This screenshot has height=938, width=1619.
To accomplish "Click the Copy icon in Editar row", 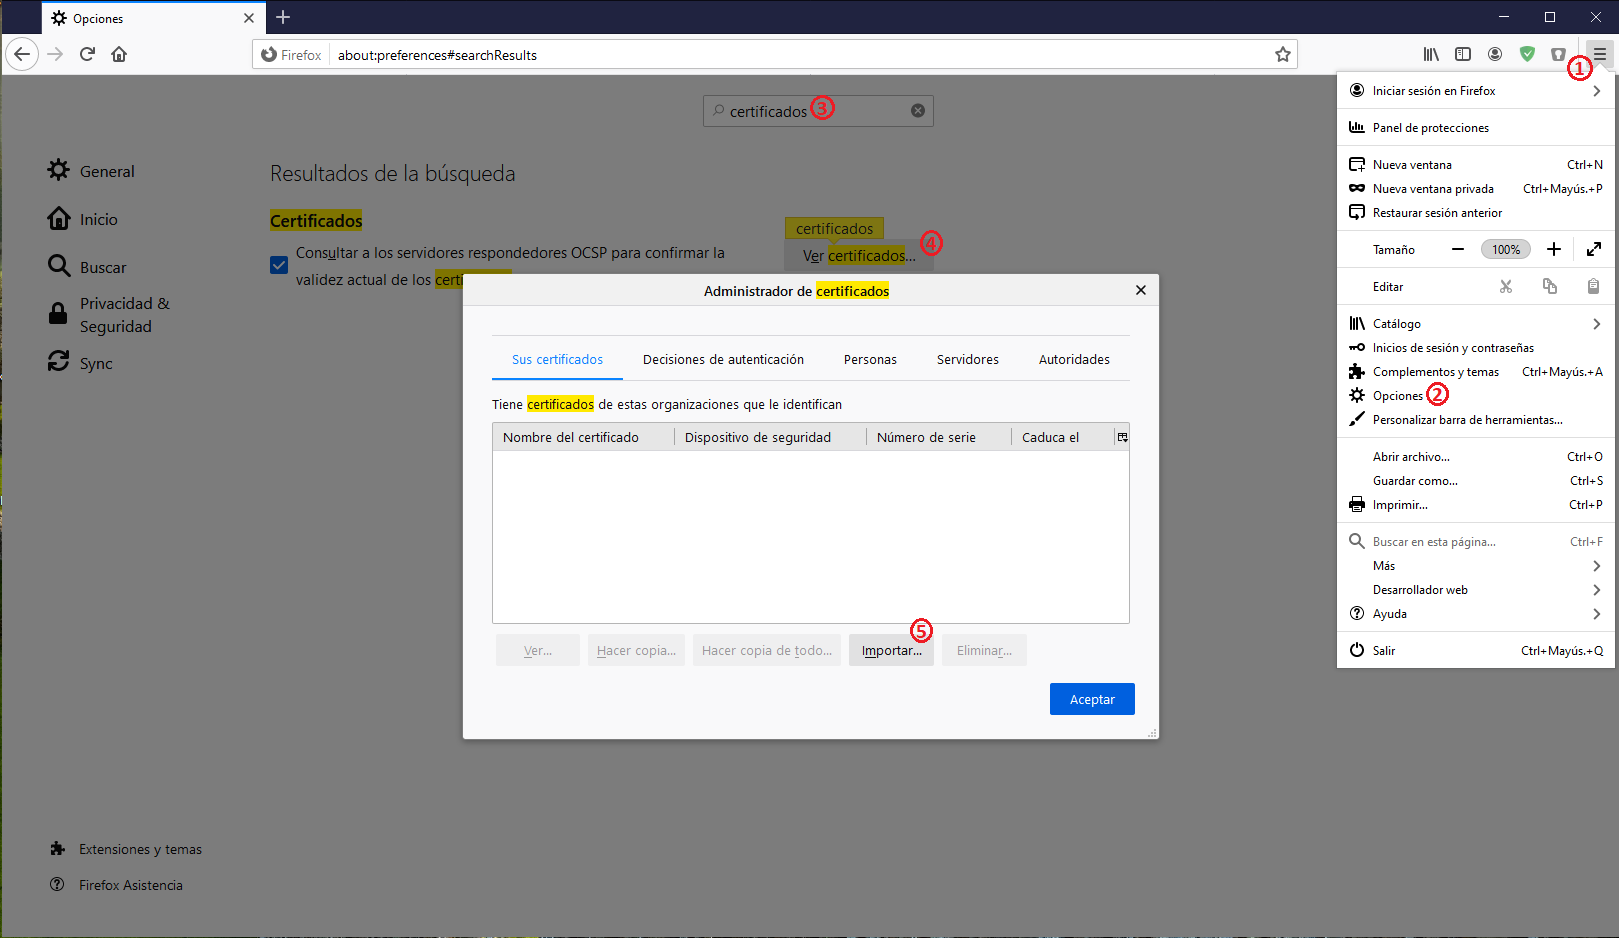I will click(x=1550, y=286).
